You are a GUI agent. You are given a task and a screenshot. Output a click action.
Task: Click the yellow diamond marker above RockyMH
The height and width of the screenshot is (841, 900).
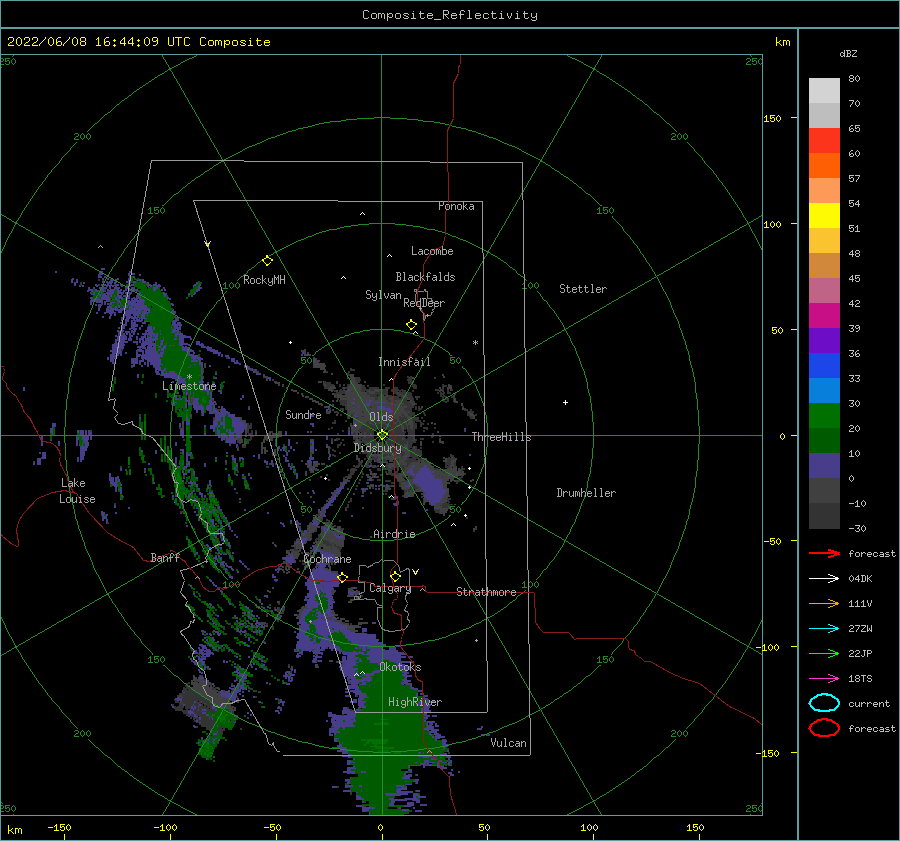click(267, 261)
